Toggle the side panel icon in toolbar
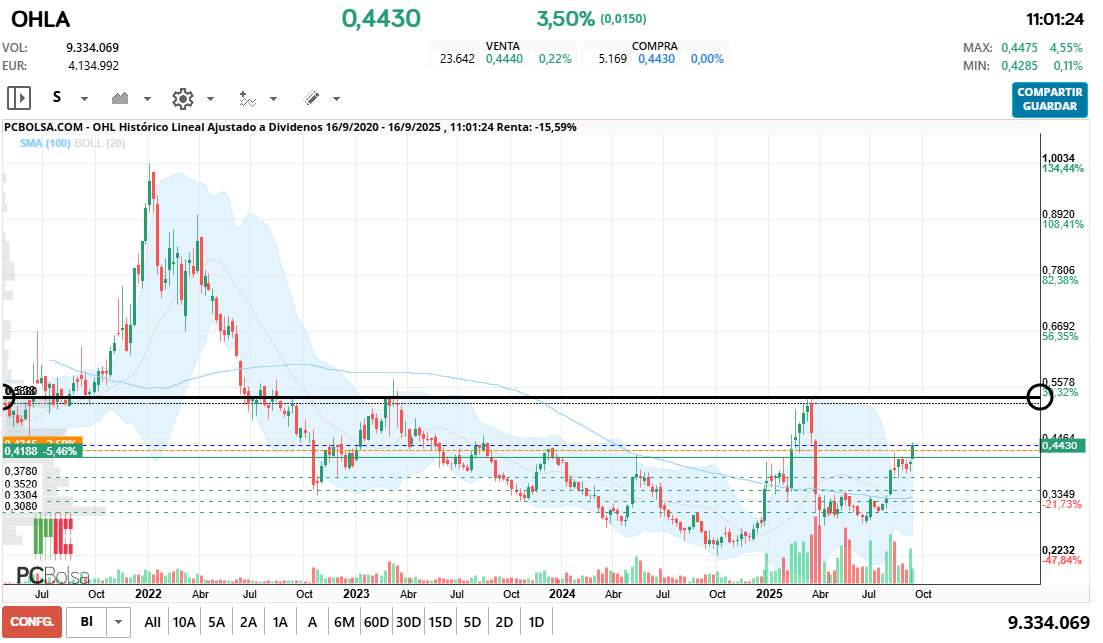1103x643 pixels. click(19, 98)
